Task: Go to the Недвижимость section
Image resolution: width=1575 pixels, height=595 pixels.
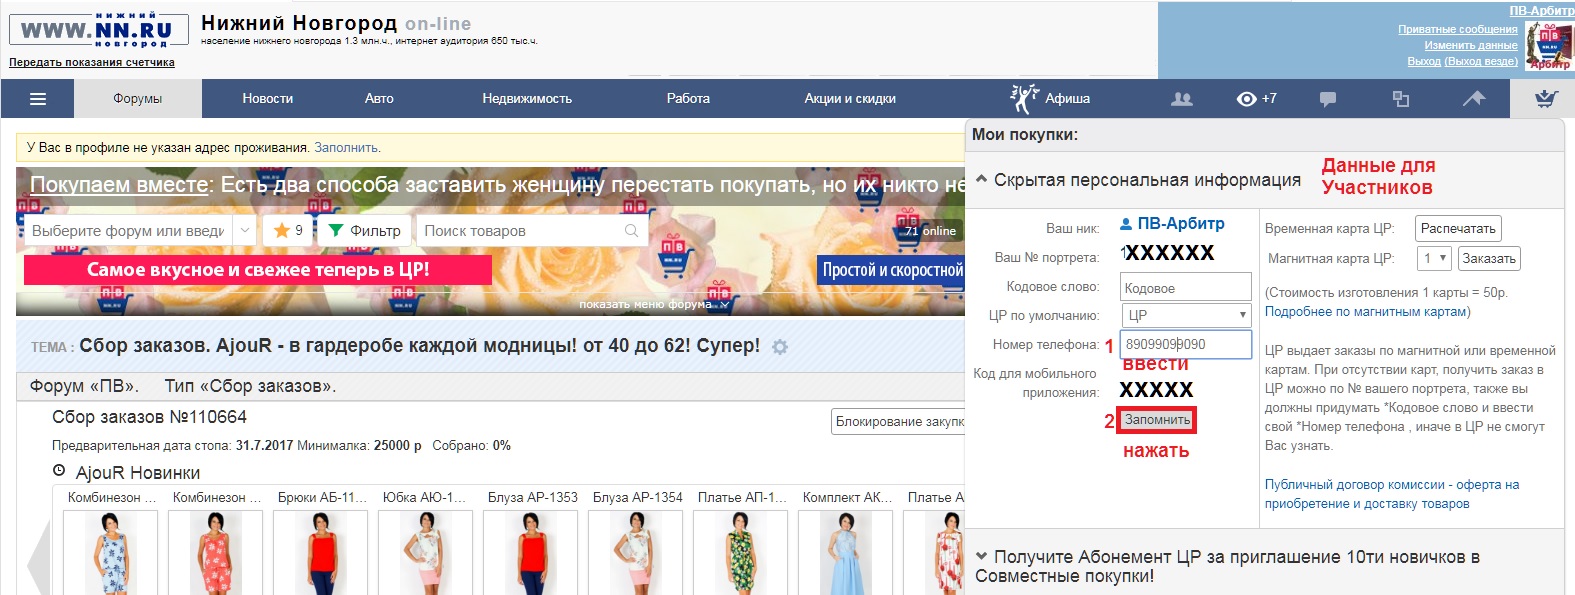Action: pyautogui.click(x=526, y=99)
